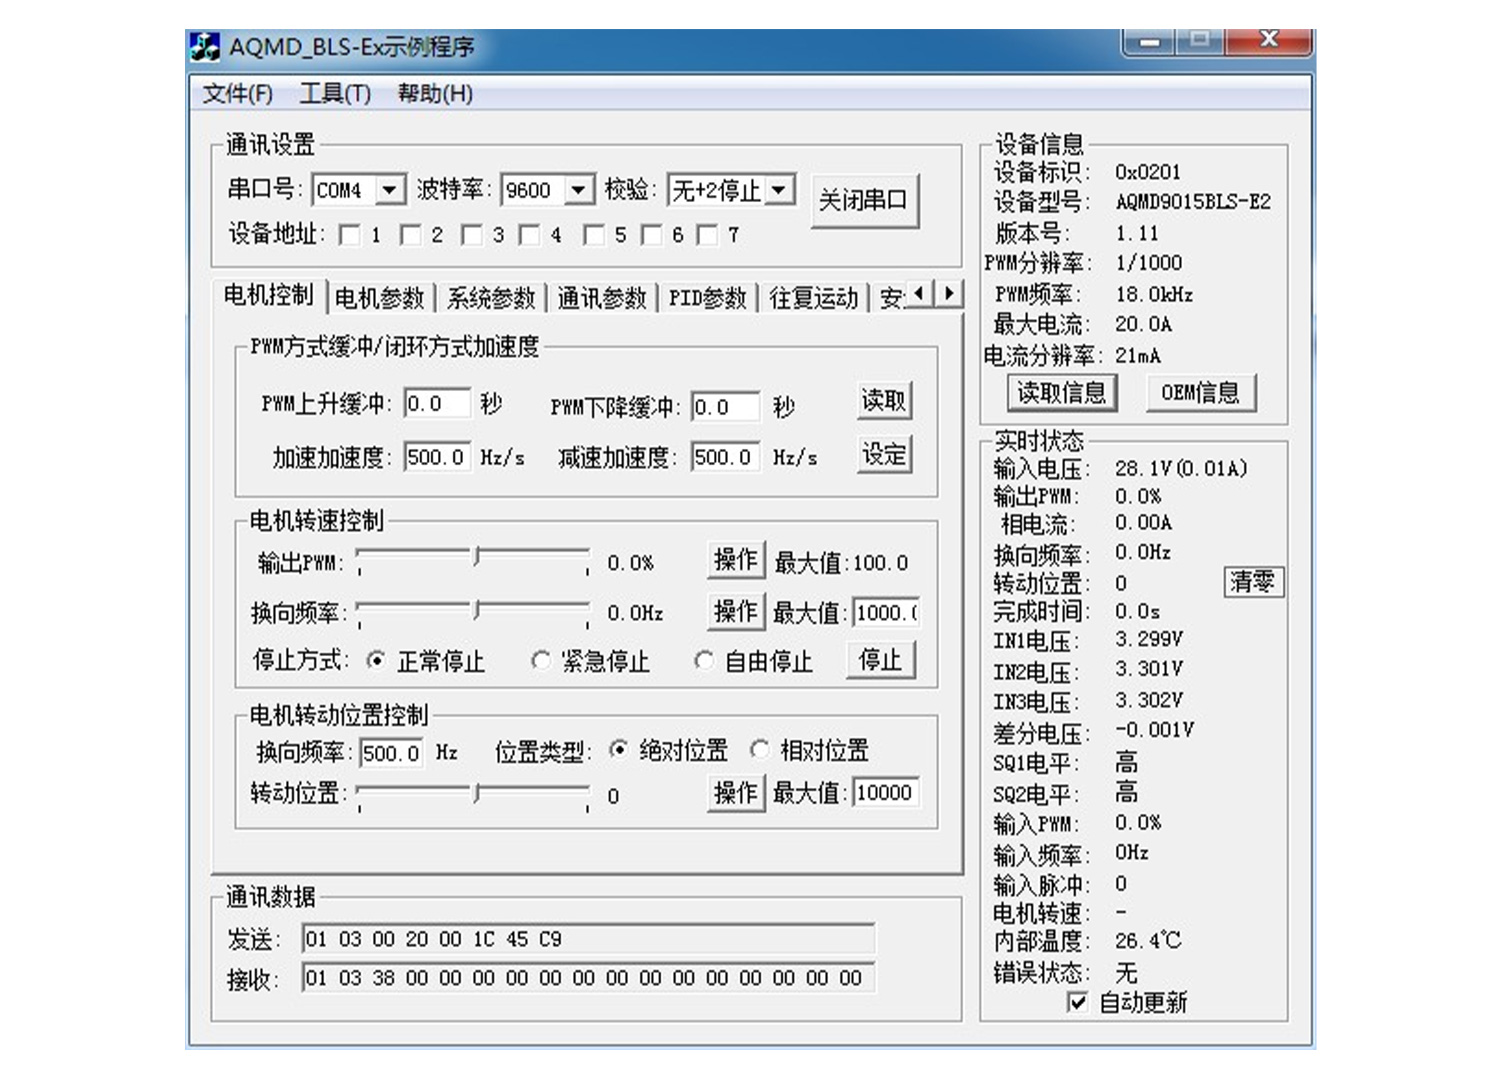Click the 读取信息 button
Viewport: 1500px width, 1091px height.
click(1062, 392)
